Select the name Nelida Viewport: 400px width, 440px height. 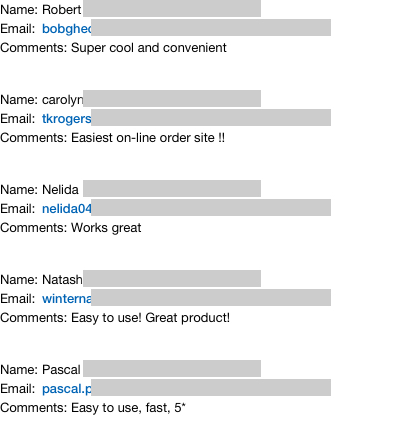[x=60, y=190]
